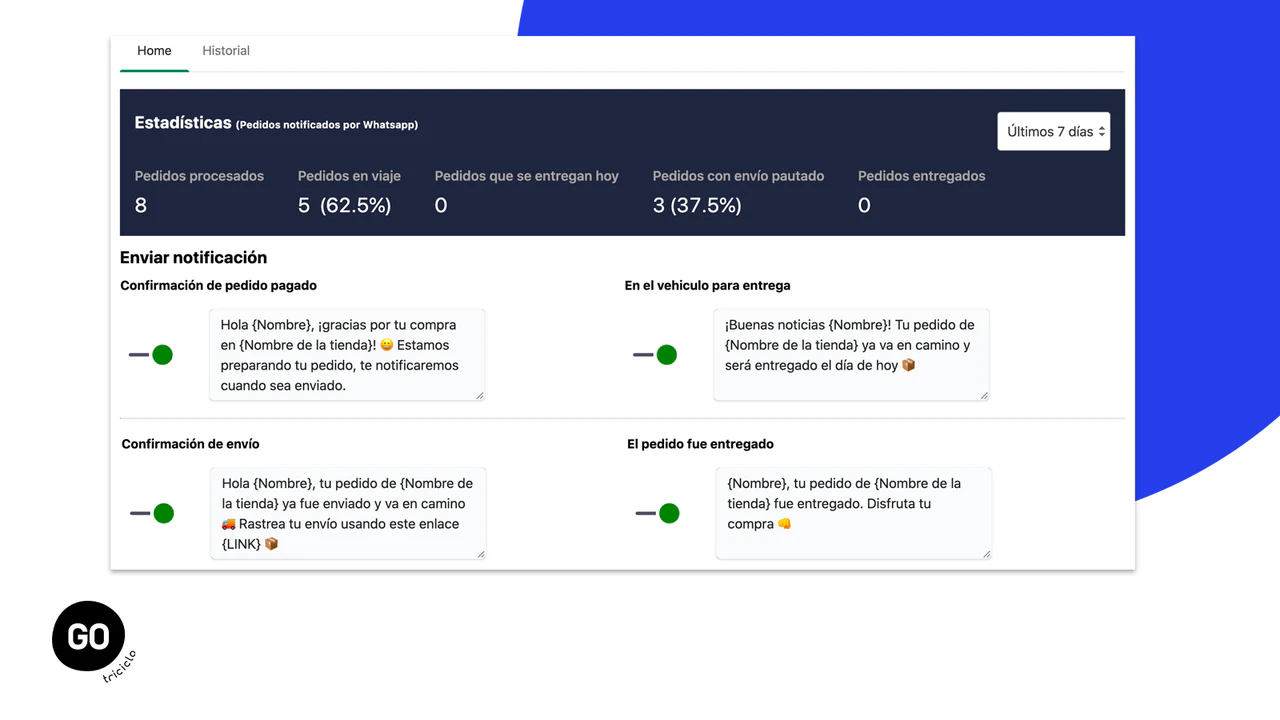Viewport: 1280px width, 720px height.
Task: Click resize handle of En el vehiculo textarea
Action: click(984, 396)
